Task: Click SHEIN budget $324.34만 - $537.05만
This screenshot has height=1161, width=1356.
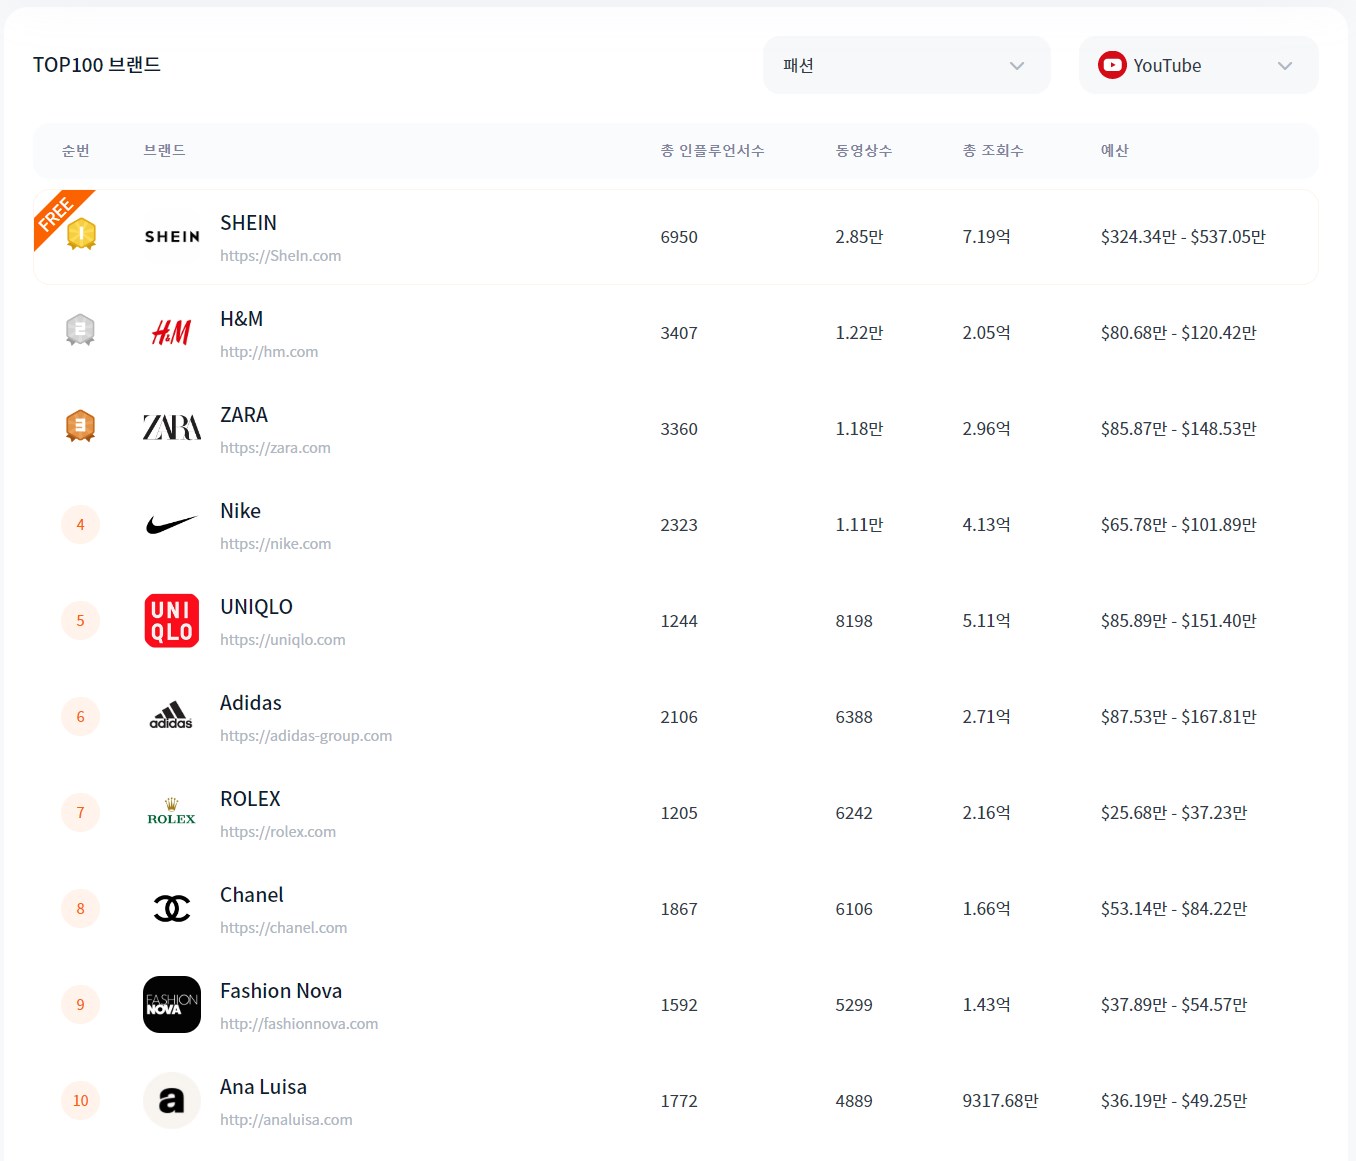Action: click(1183, 237)
